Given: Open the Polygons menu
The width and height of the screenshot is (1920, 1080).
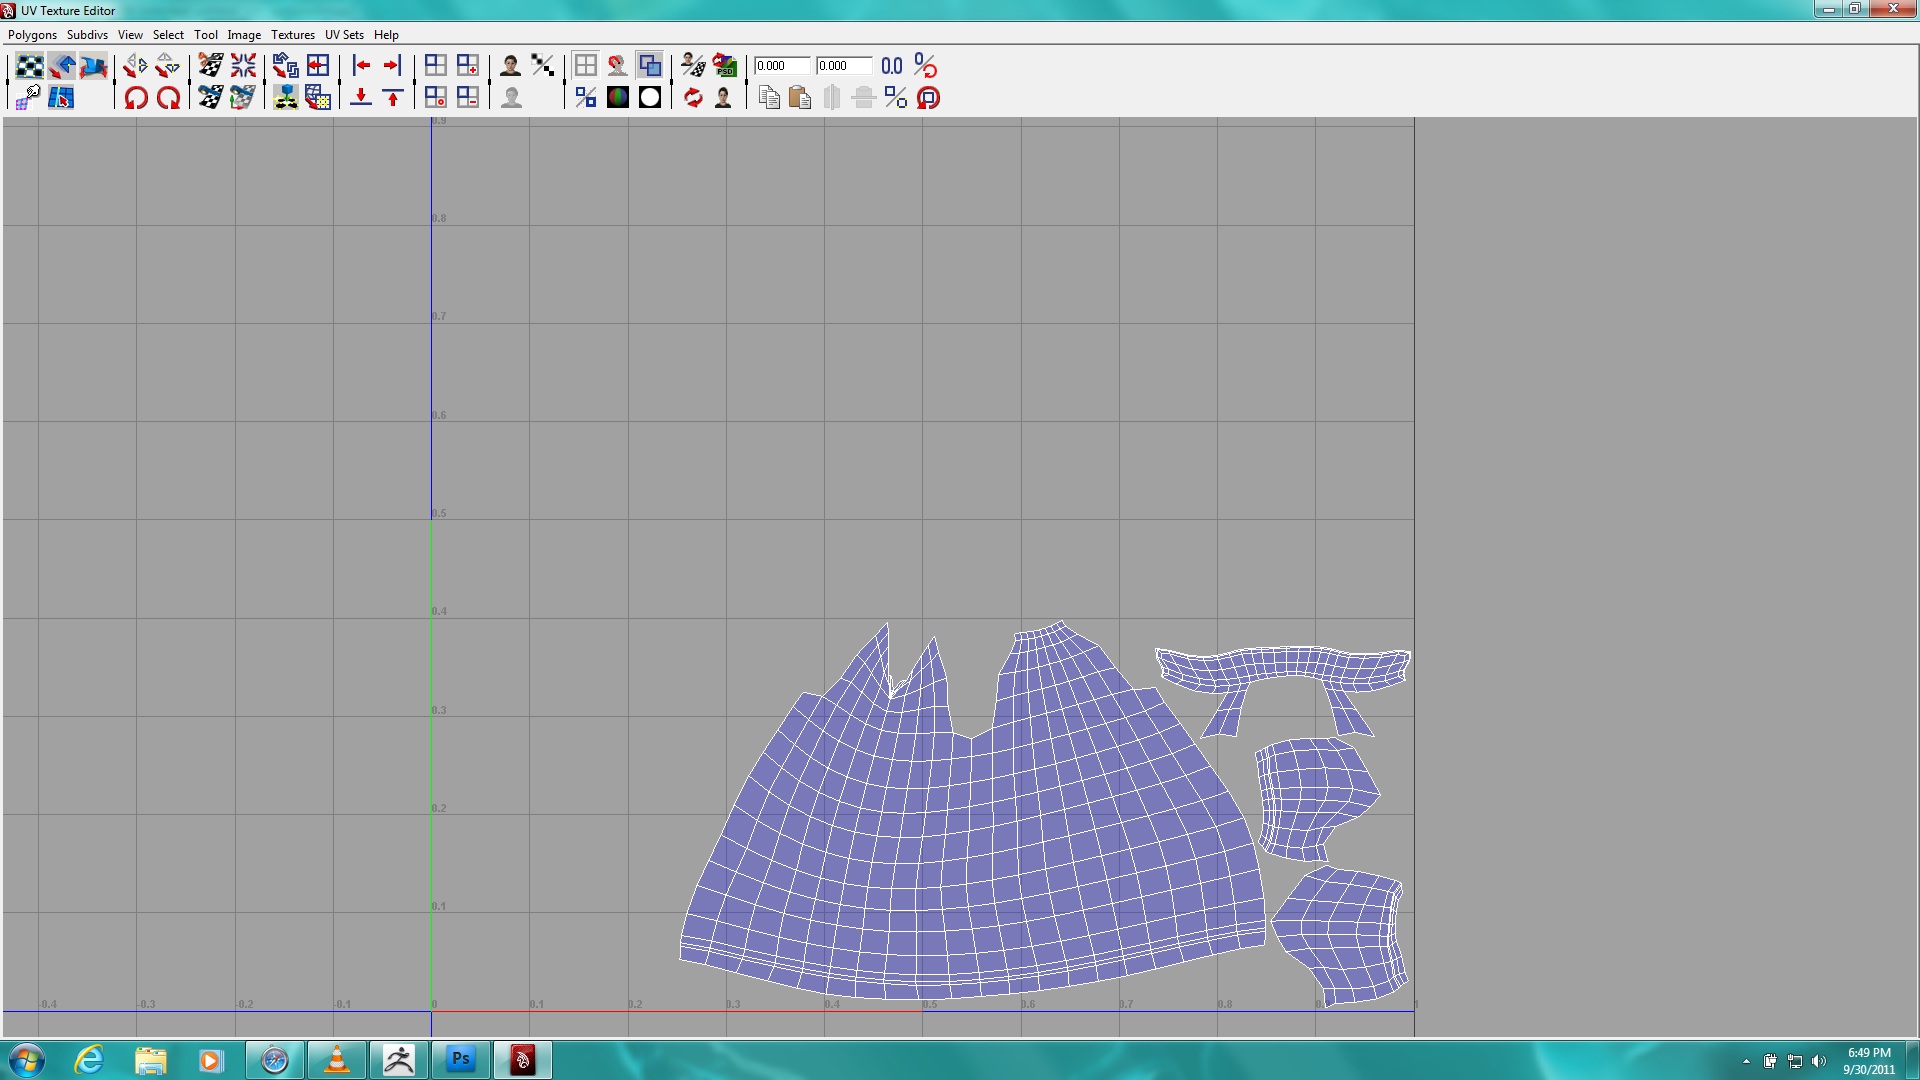Looking at the screenshot, I should coord(32,34).
